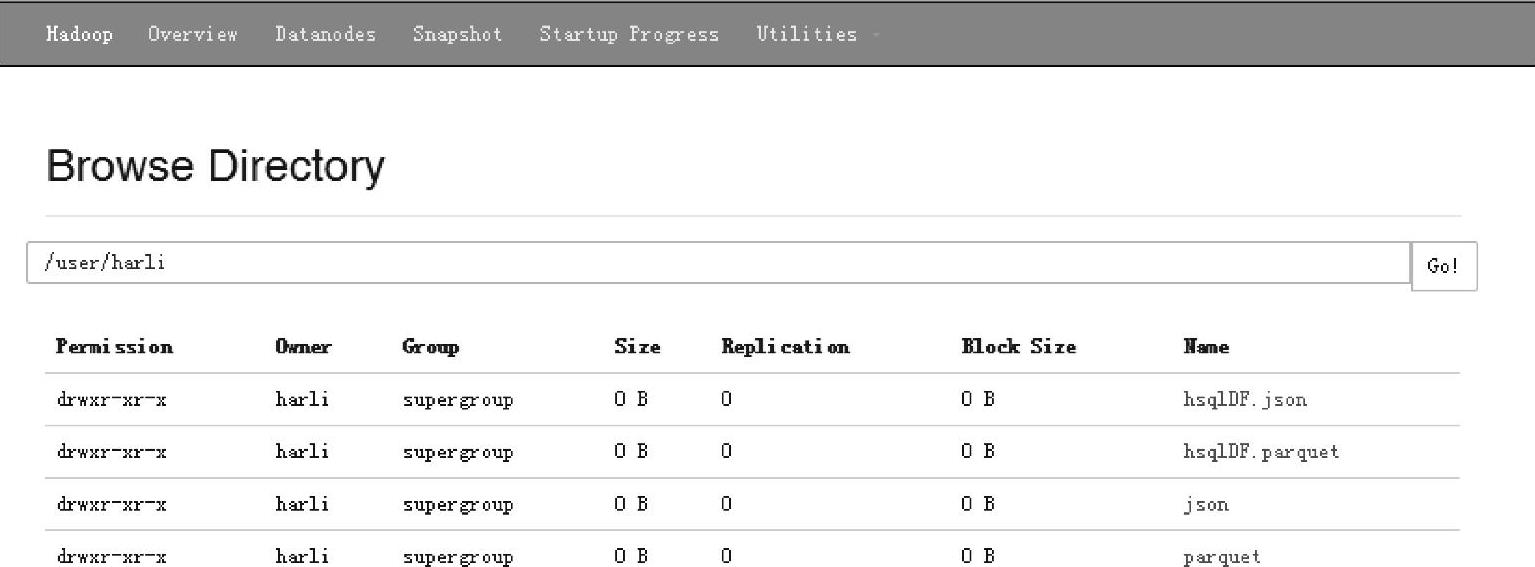Browse into the json folder

click(1205, 505)
